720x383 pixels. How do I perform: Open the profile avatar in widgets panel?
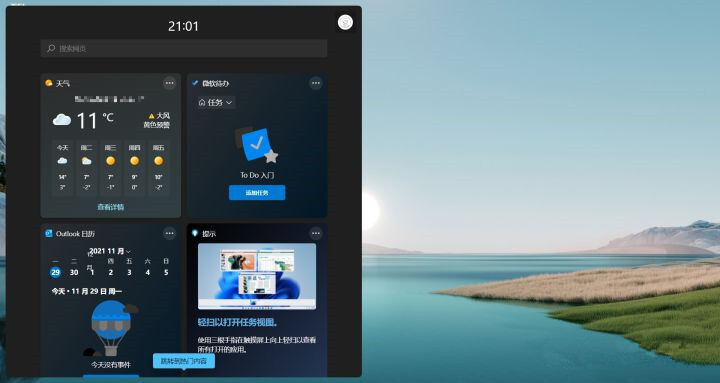[345, 22]
